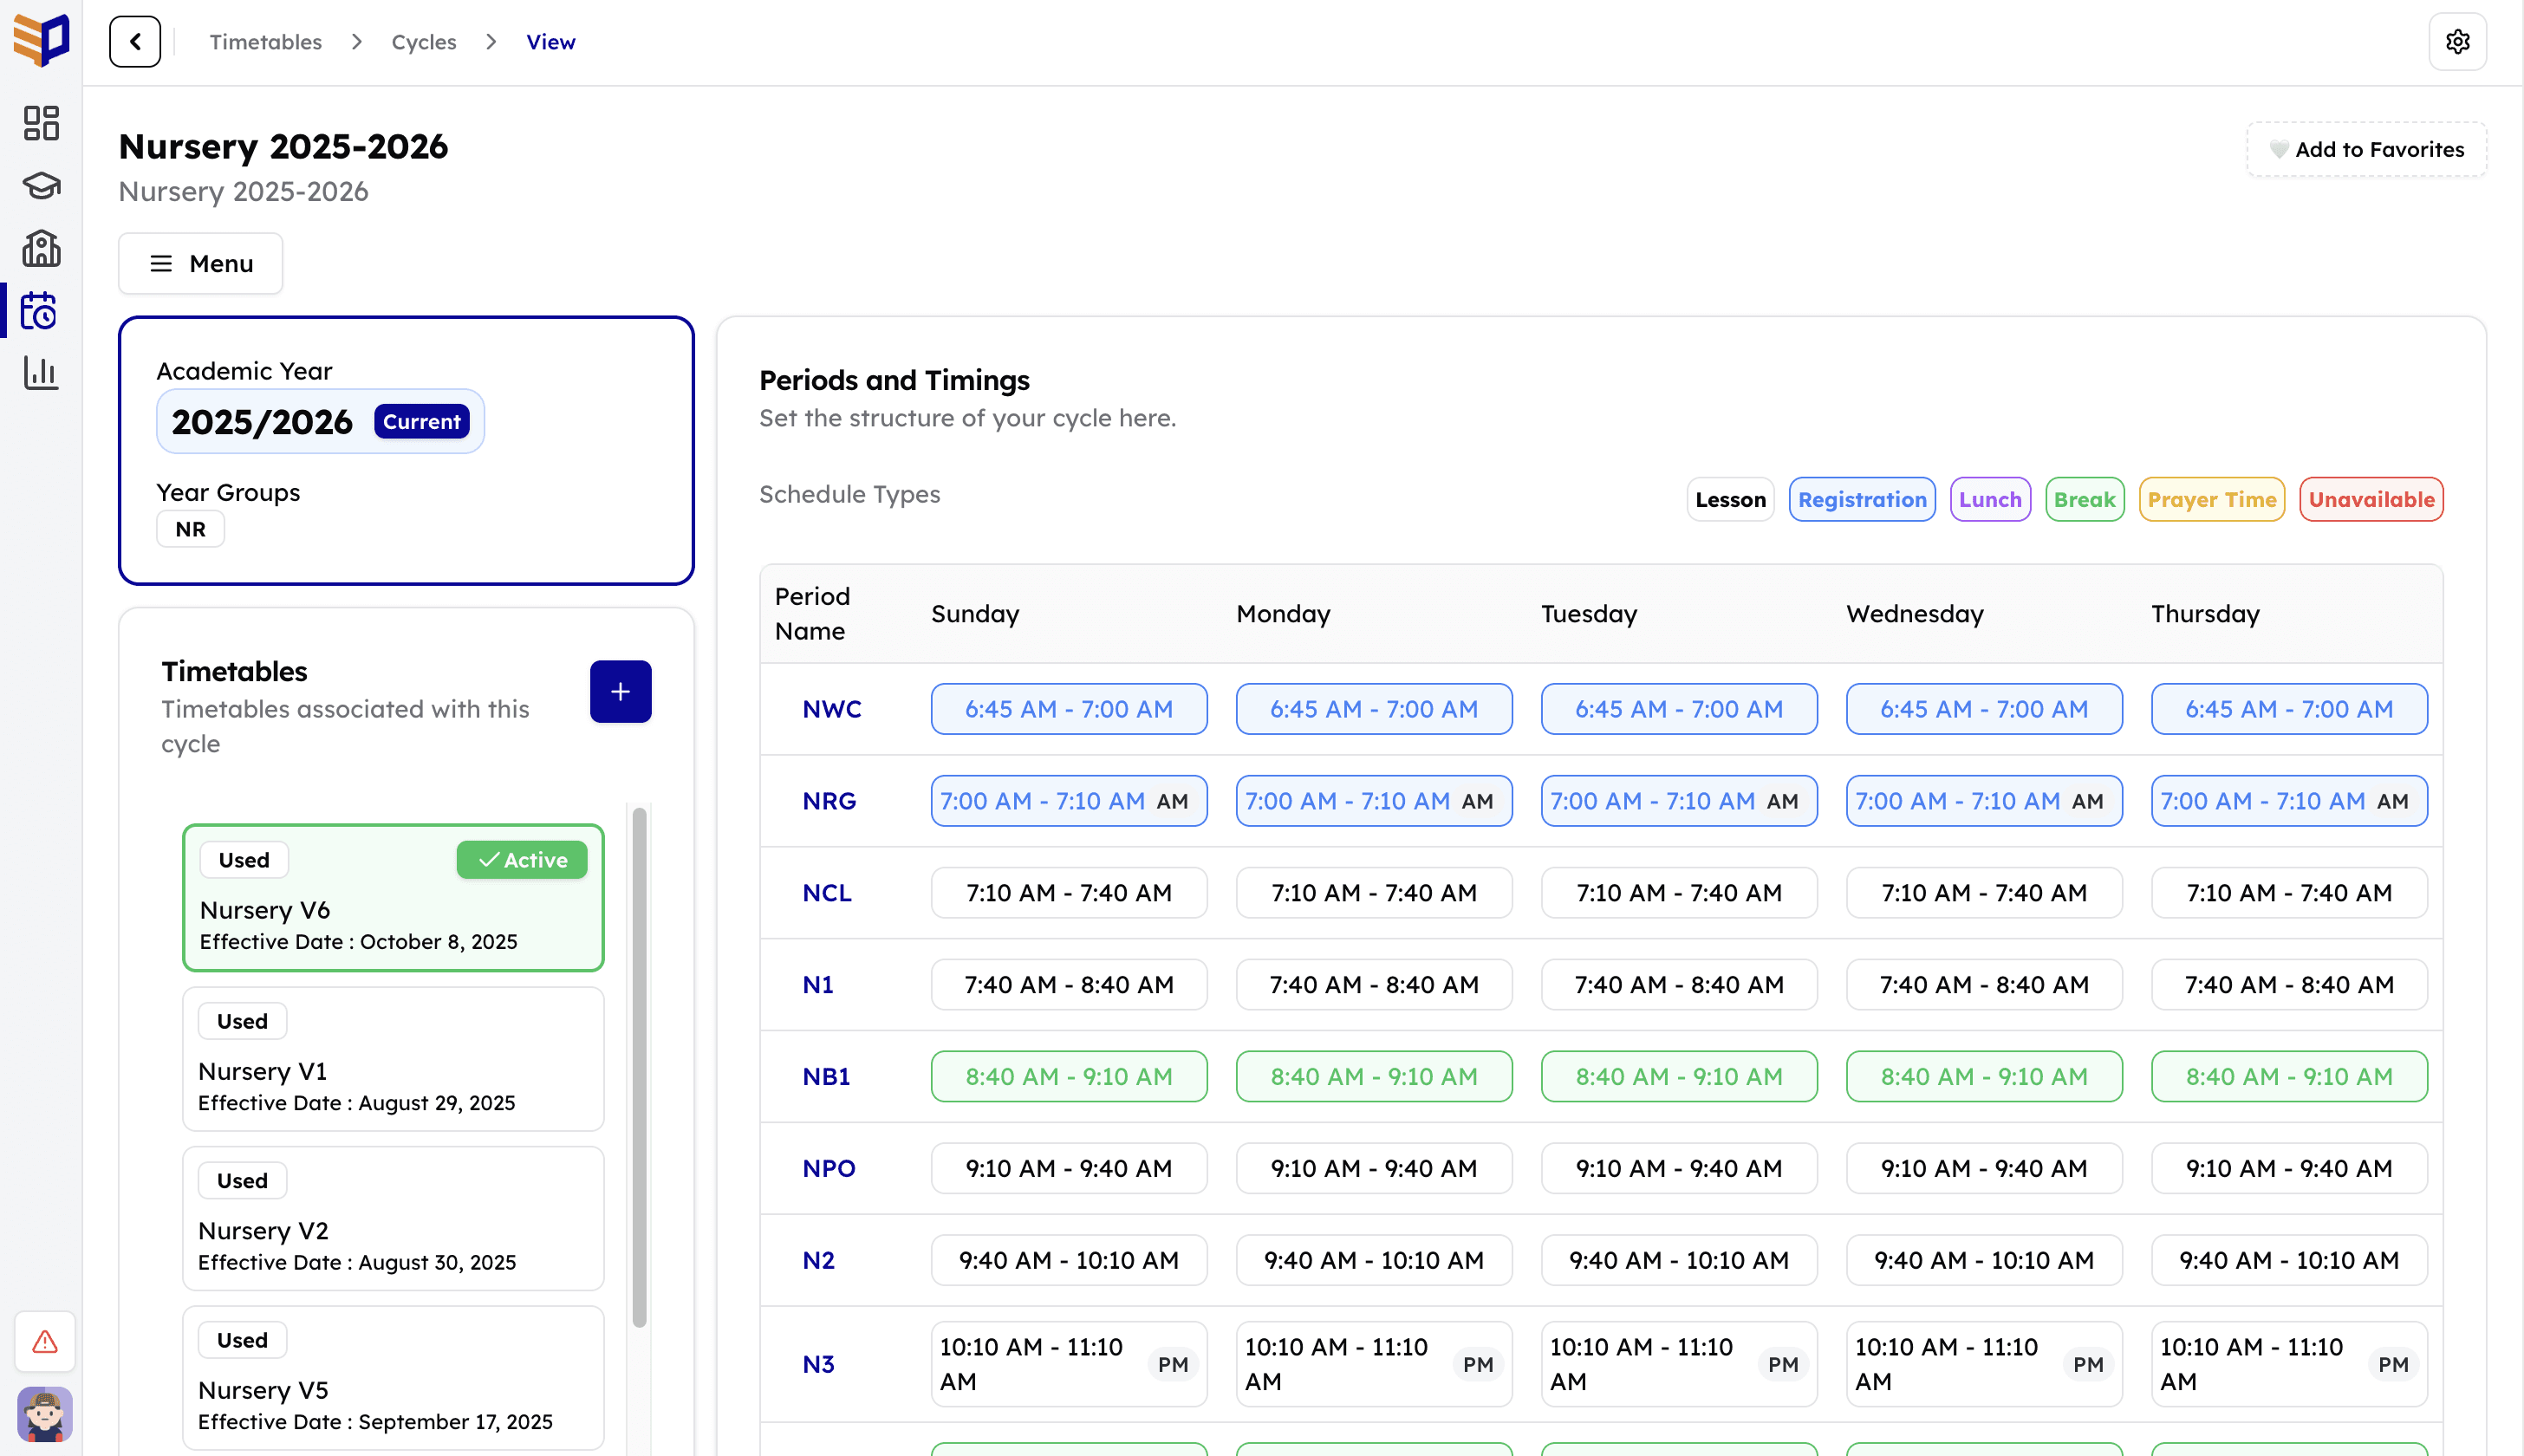Click the NWC period name
2524x1456 pixels.
832,709
